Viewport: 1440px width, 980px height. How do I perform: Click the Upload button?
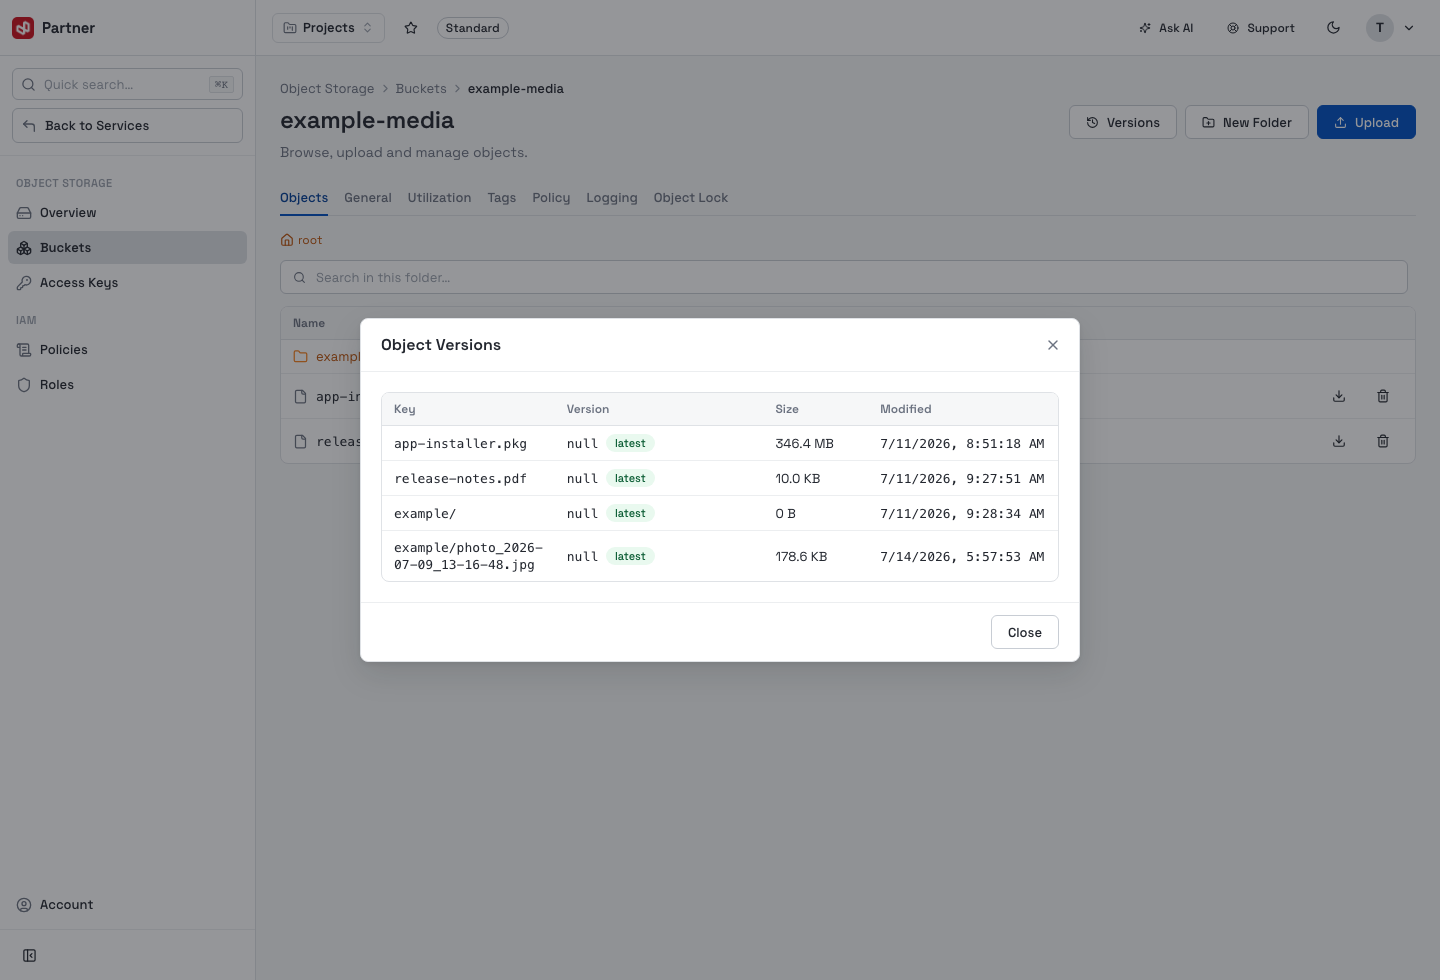click(1366, 122)
